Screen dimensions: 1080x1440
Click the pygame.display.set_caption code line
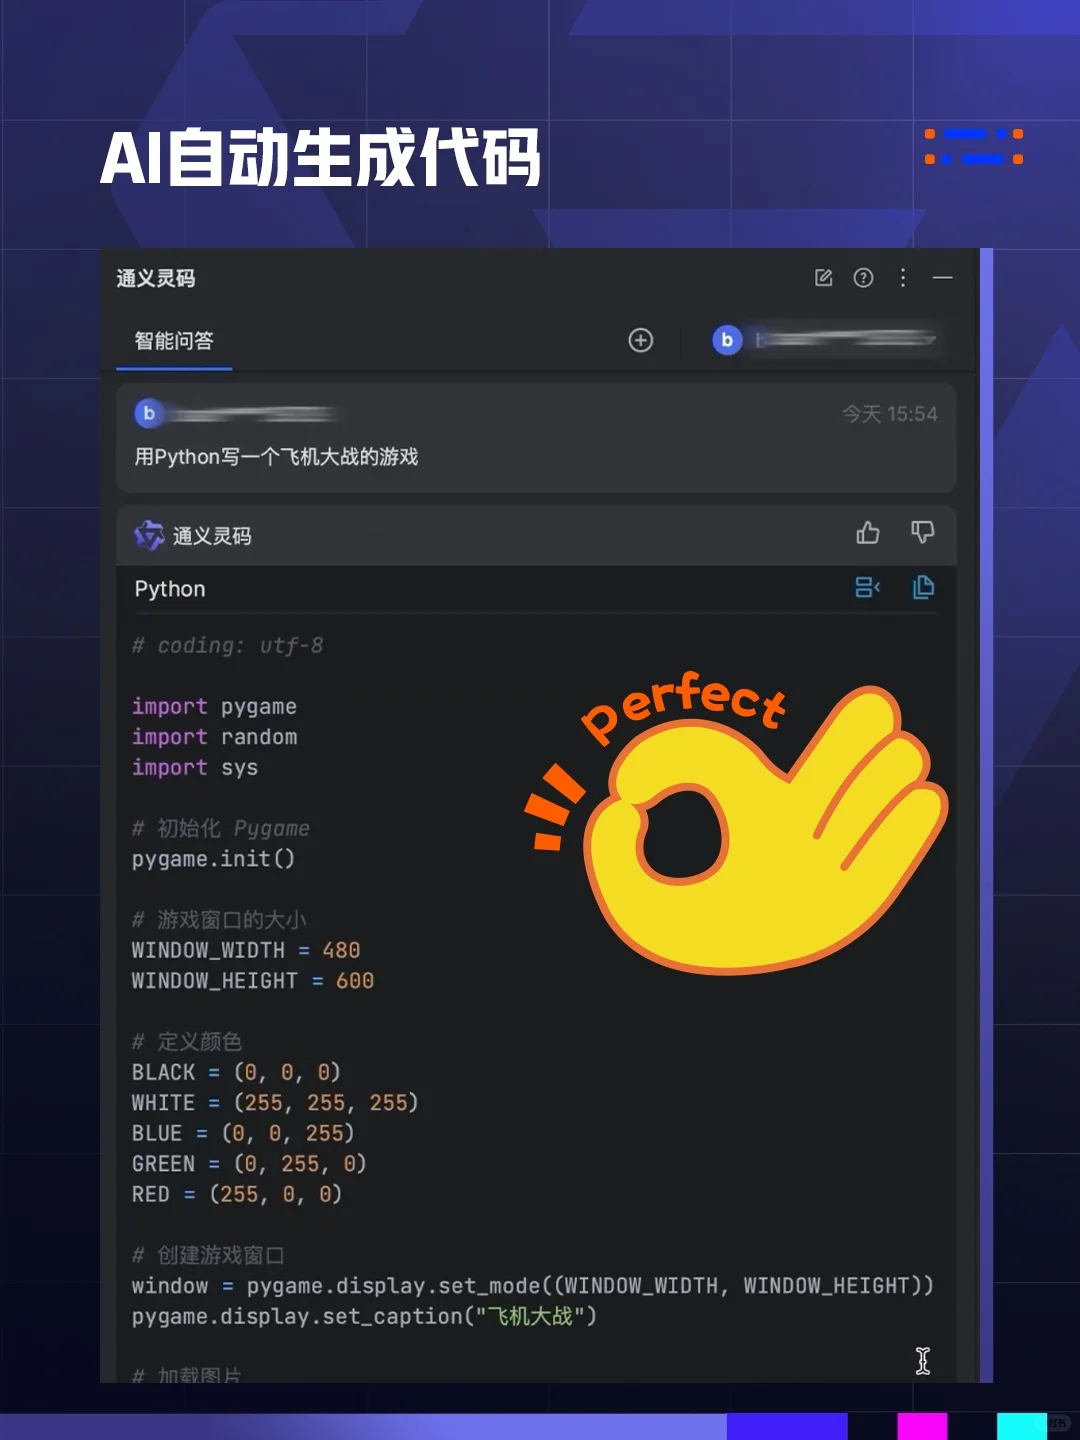pyautogui.click(x=364, y=1316)
